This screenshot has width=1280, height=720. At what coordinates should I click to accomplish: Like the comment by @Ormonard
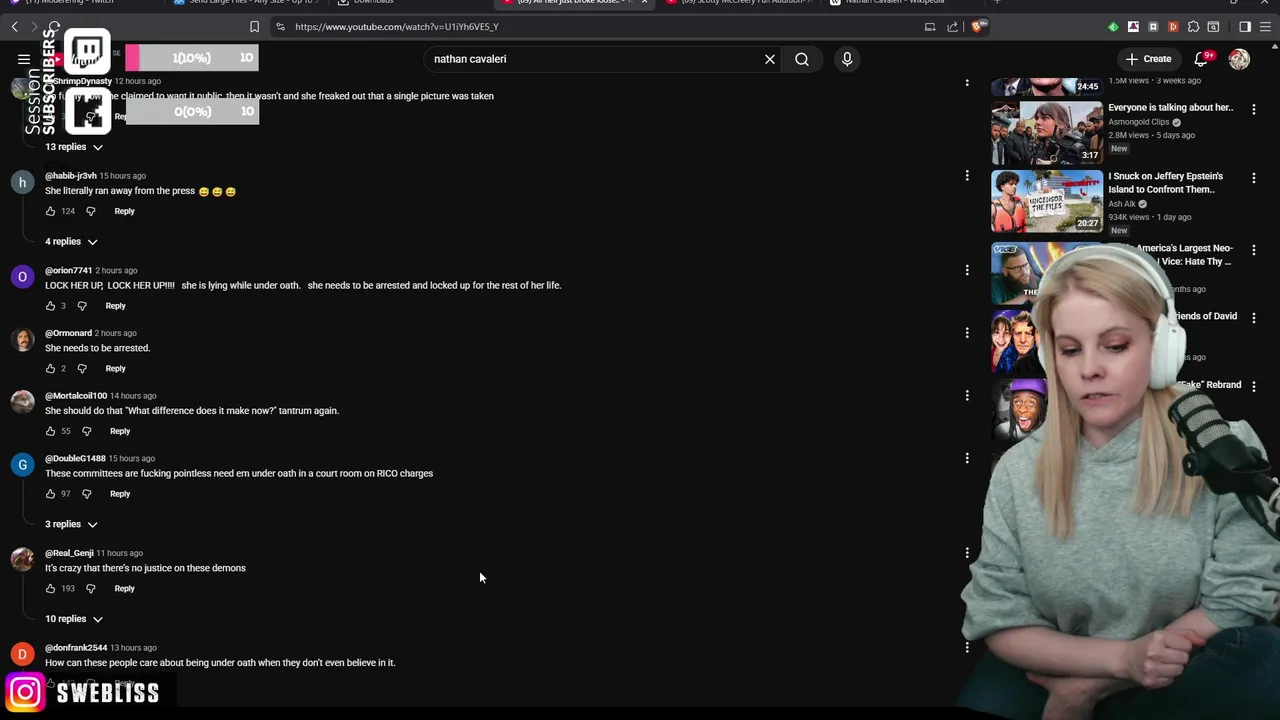point(50,368)
